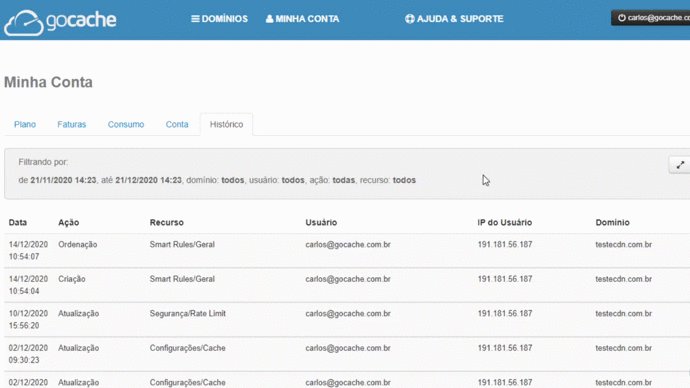Switch to the Plano tab
690x388 pixels.
click(x=25, y=124)
